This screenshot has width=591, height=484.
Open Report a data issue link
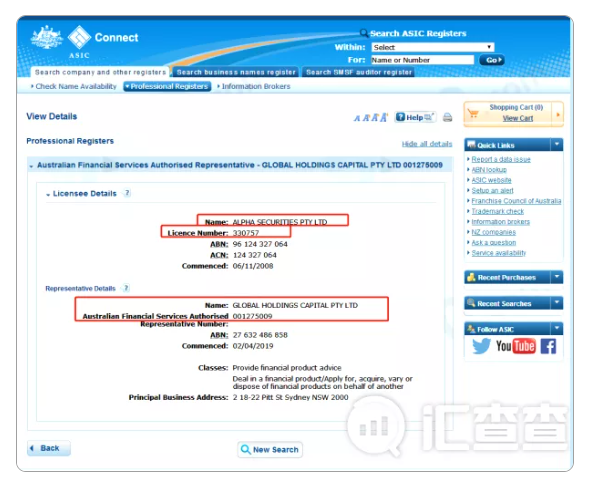point(501,159)
